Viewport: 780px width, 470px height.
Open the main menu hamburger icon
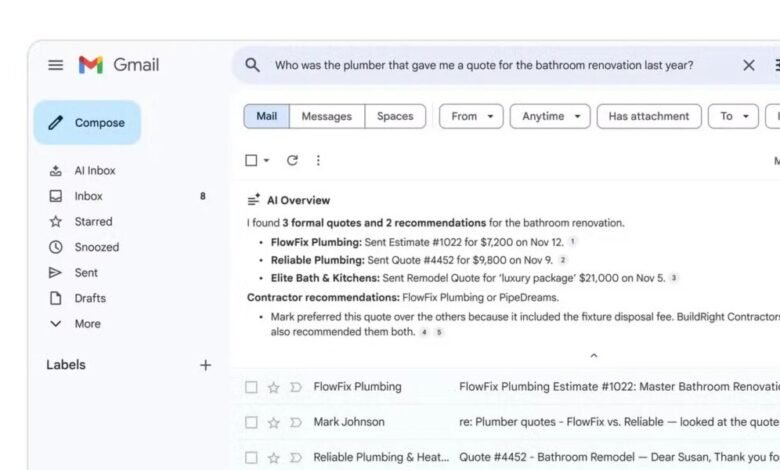coord(56,65)
